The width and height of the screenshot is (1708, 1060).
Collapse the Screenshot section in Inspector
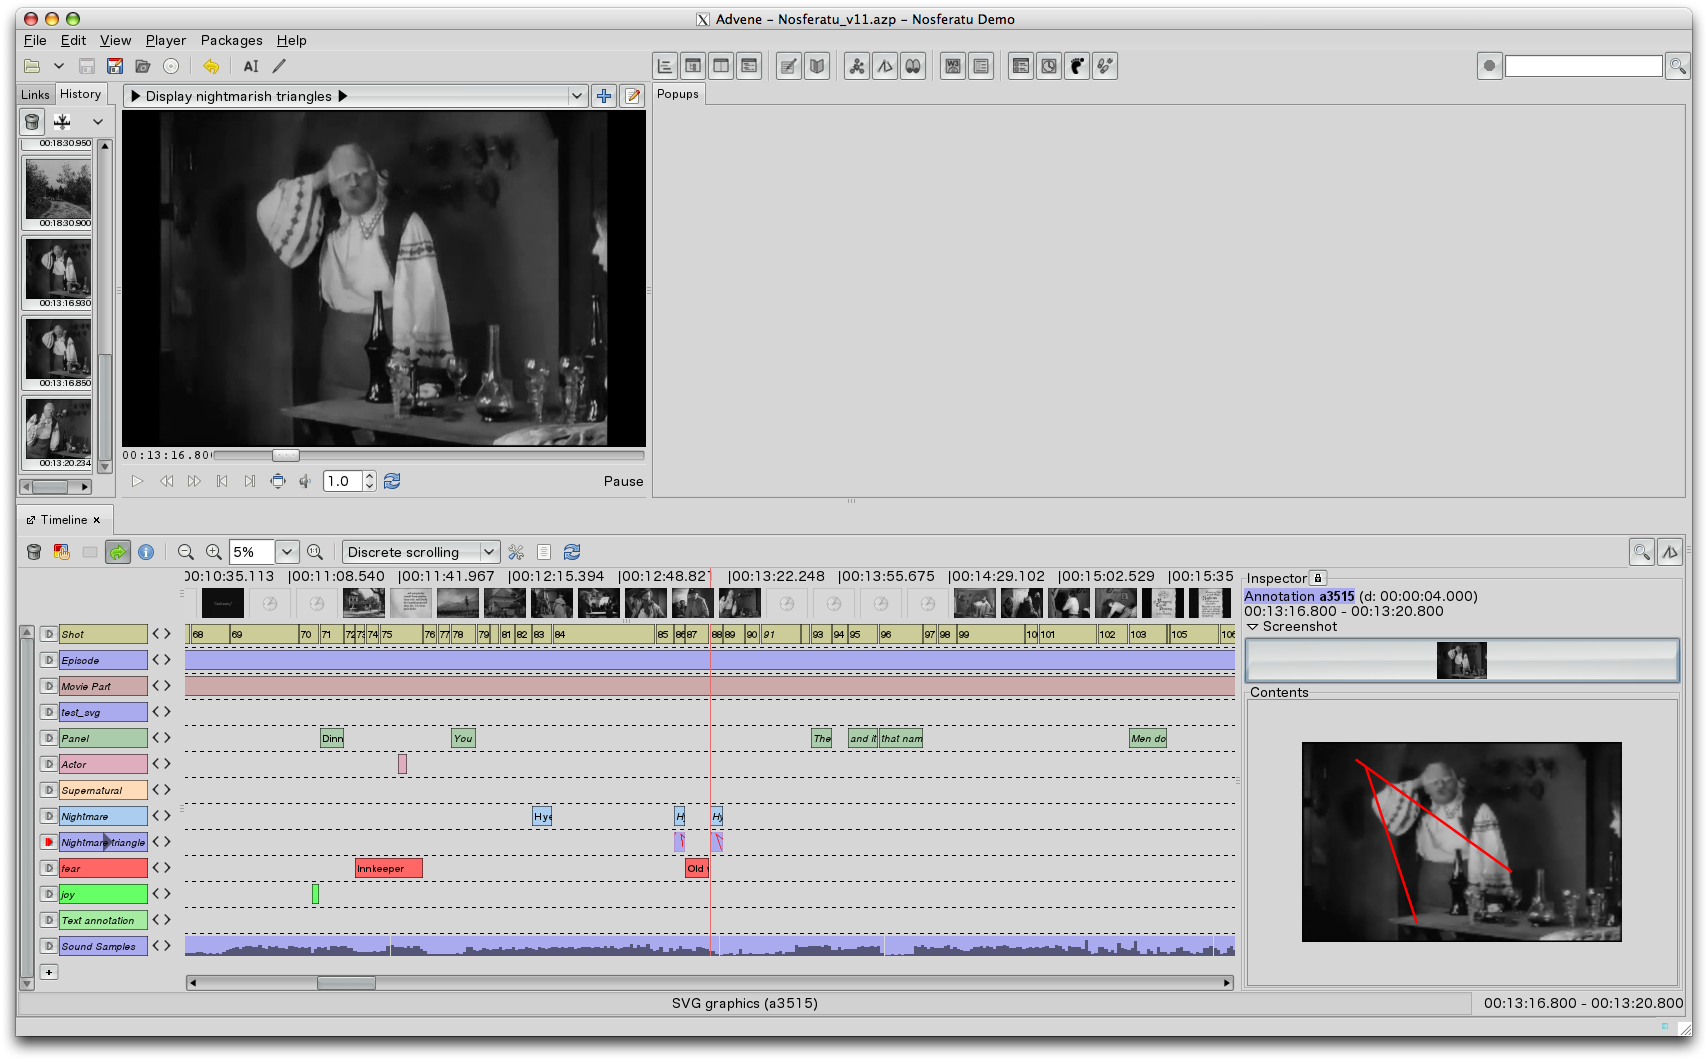tap(1252, 627)
